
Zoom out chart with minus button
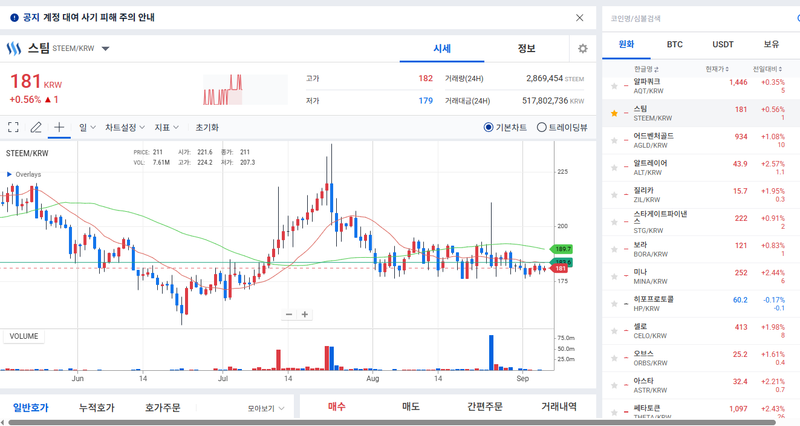[289, 314]
